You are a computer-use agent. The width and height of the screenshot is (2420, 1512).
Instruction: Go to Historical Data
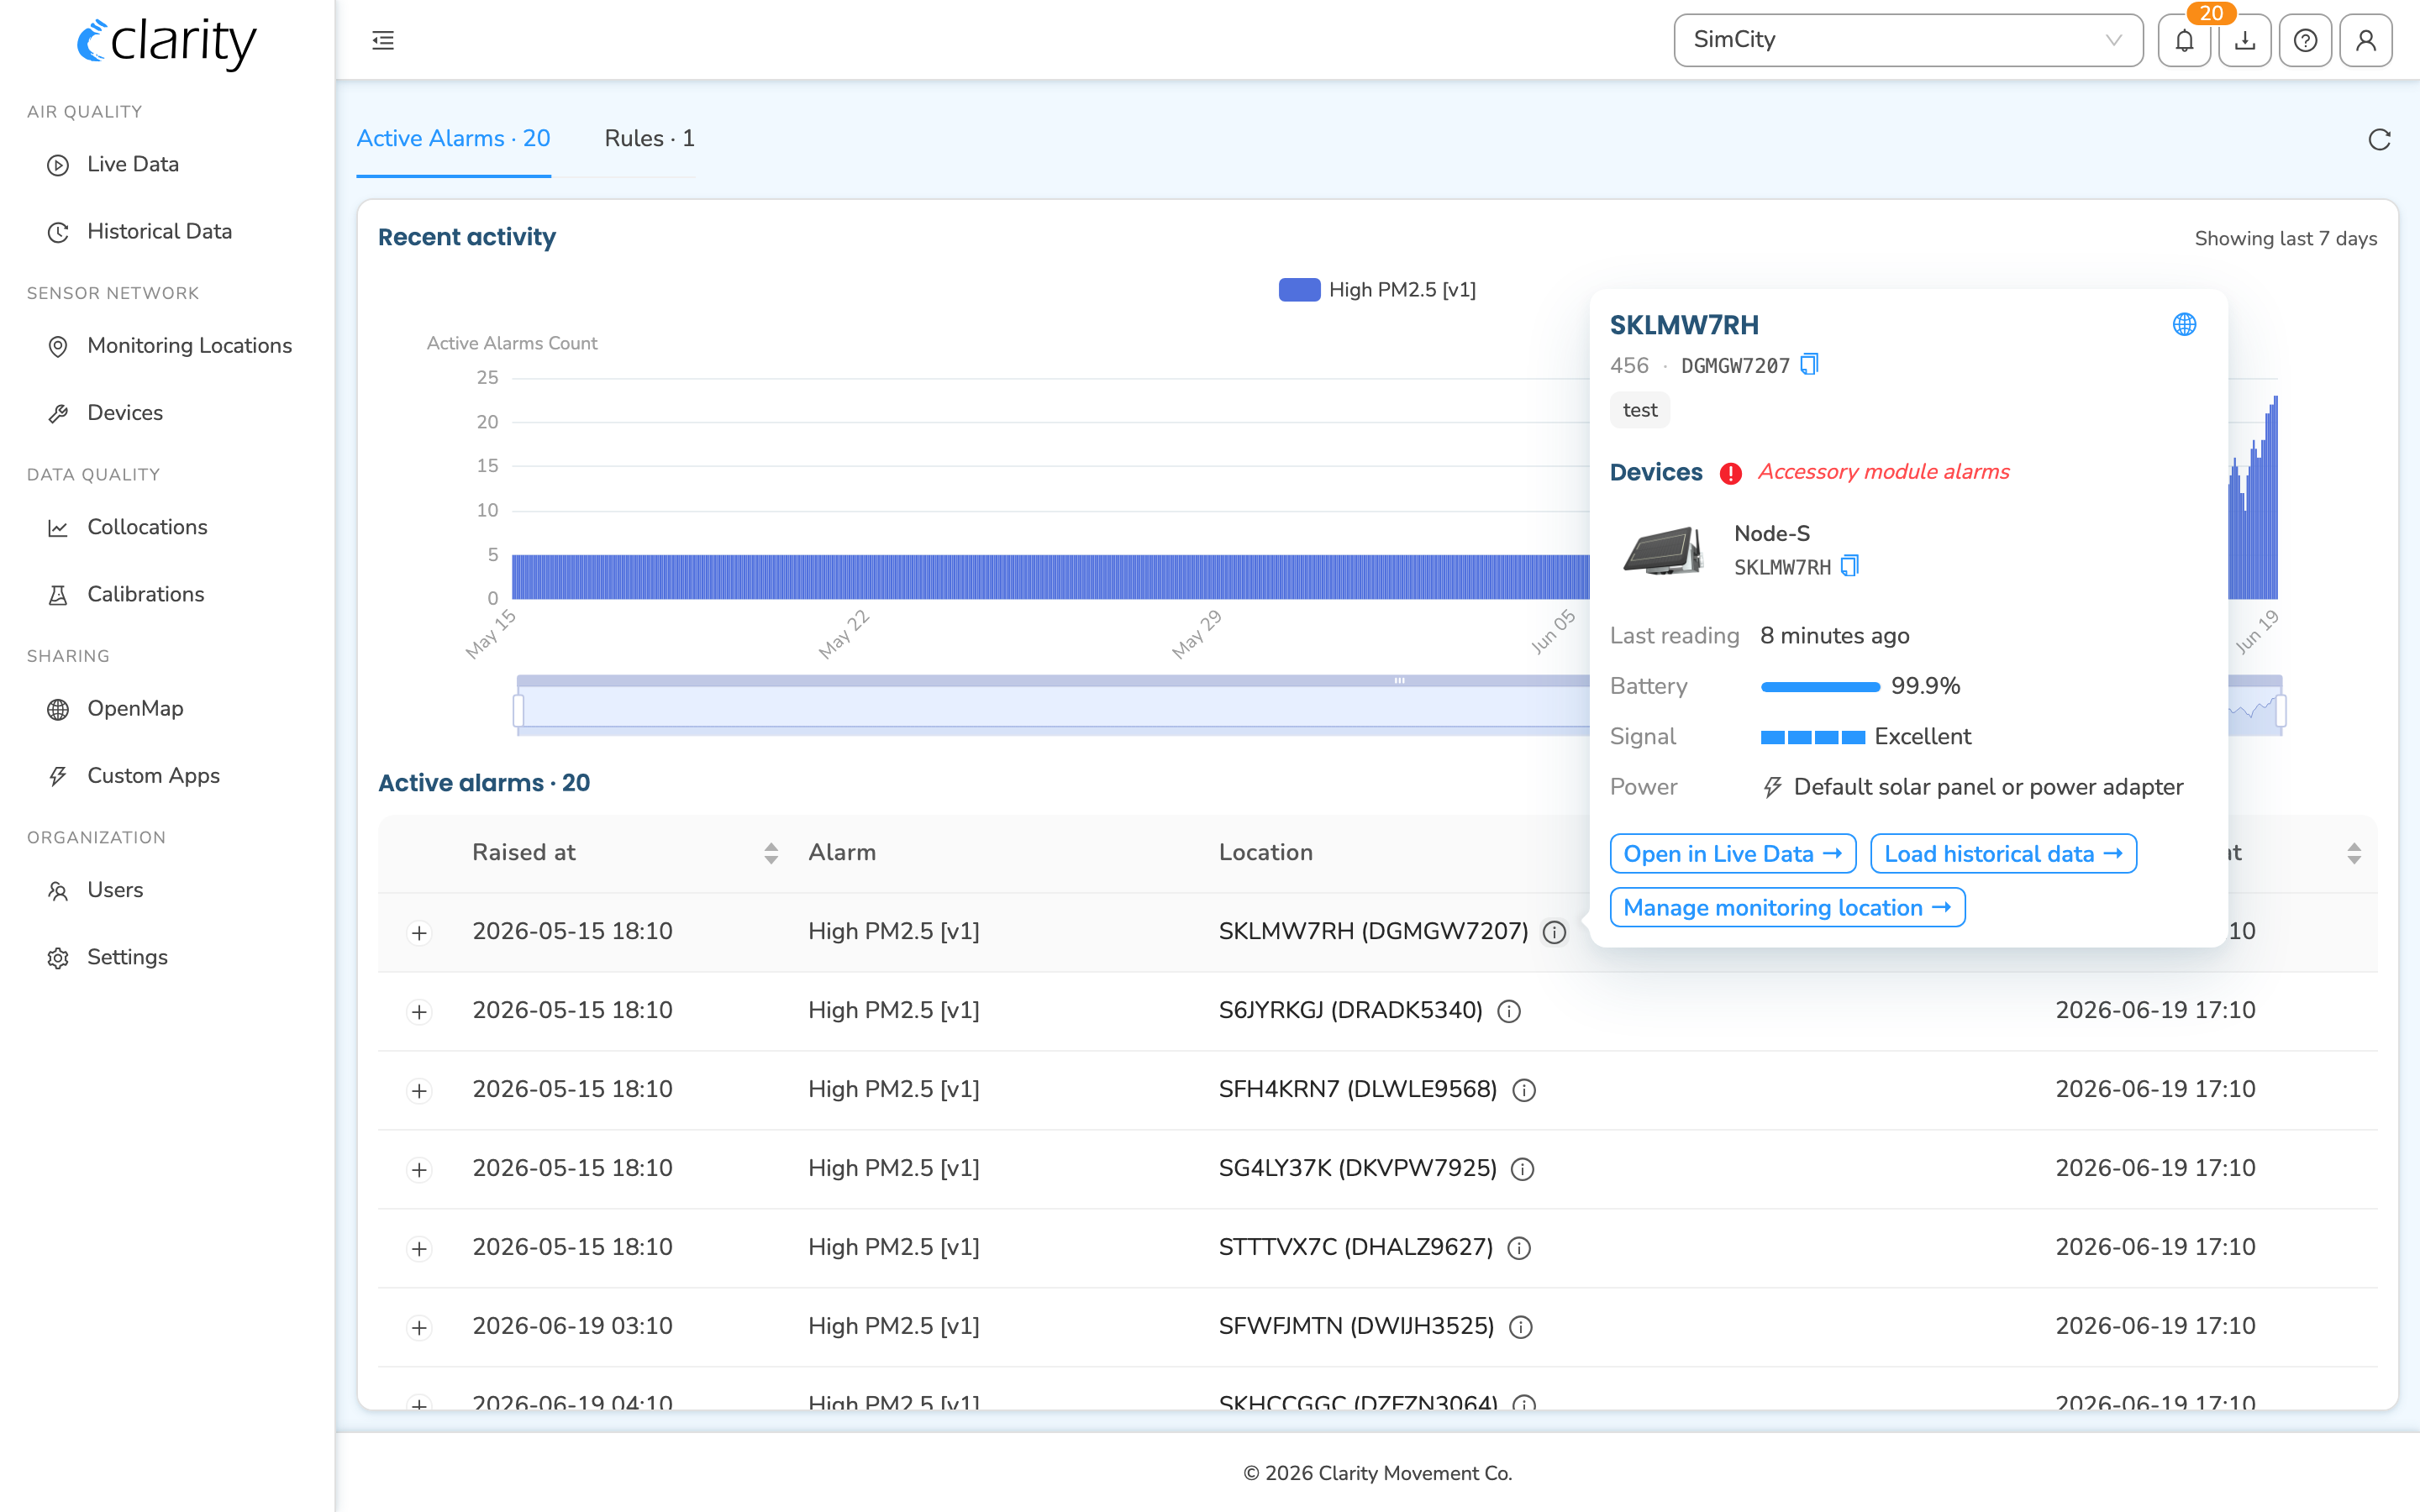click(159, 231)
